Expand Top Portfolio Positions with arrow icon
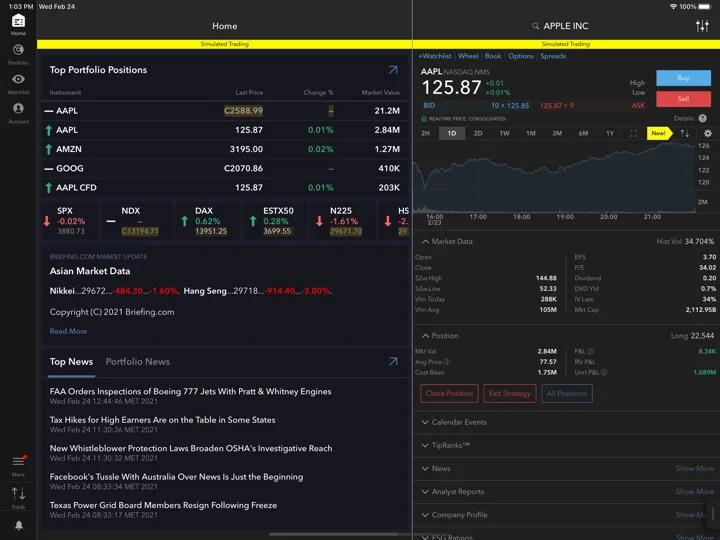720x540 pixels. point(393,70)
